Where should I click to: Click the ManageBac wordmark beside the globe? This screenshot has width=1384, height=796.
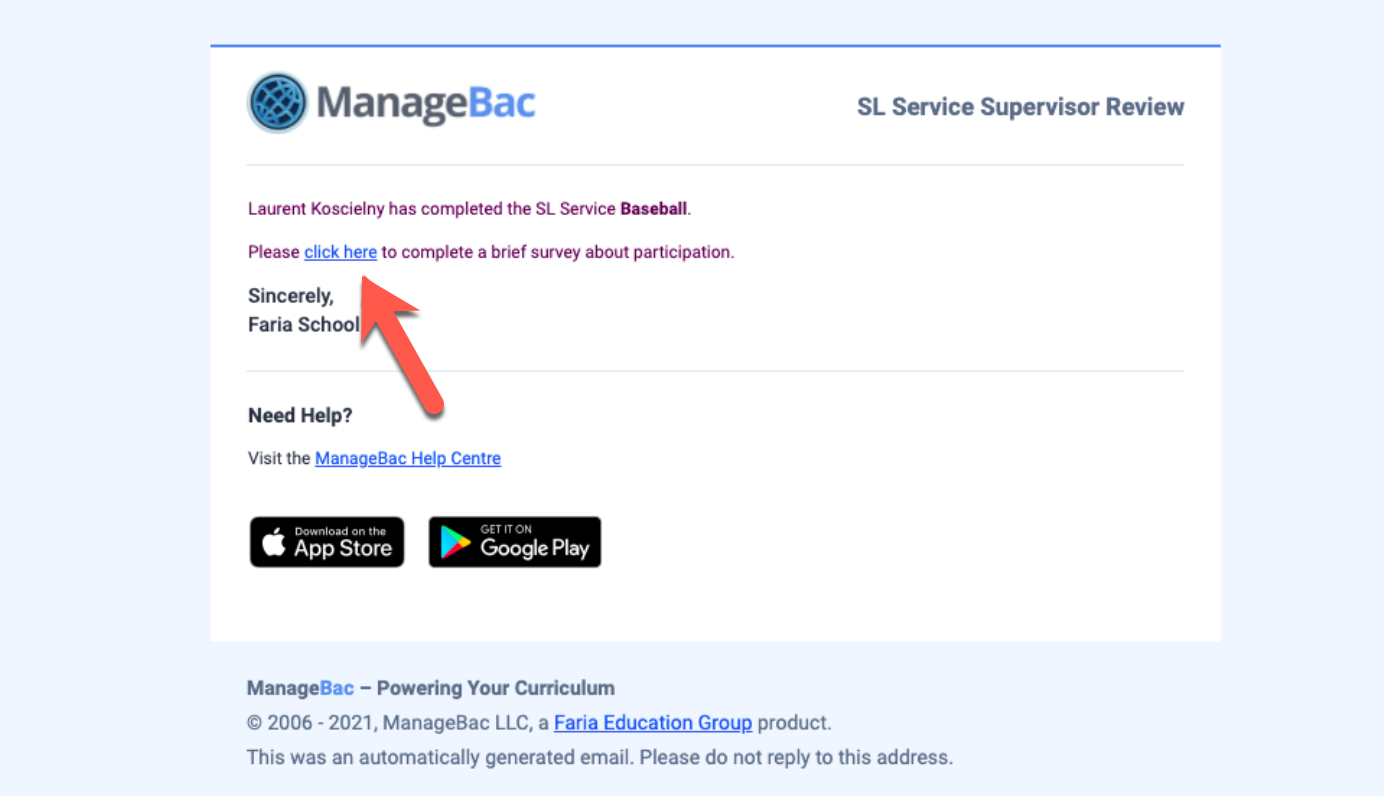(x=426, y=103)
